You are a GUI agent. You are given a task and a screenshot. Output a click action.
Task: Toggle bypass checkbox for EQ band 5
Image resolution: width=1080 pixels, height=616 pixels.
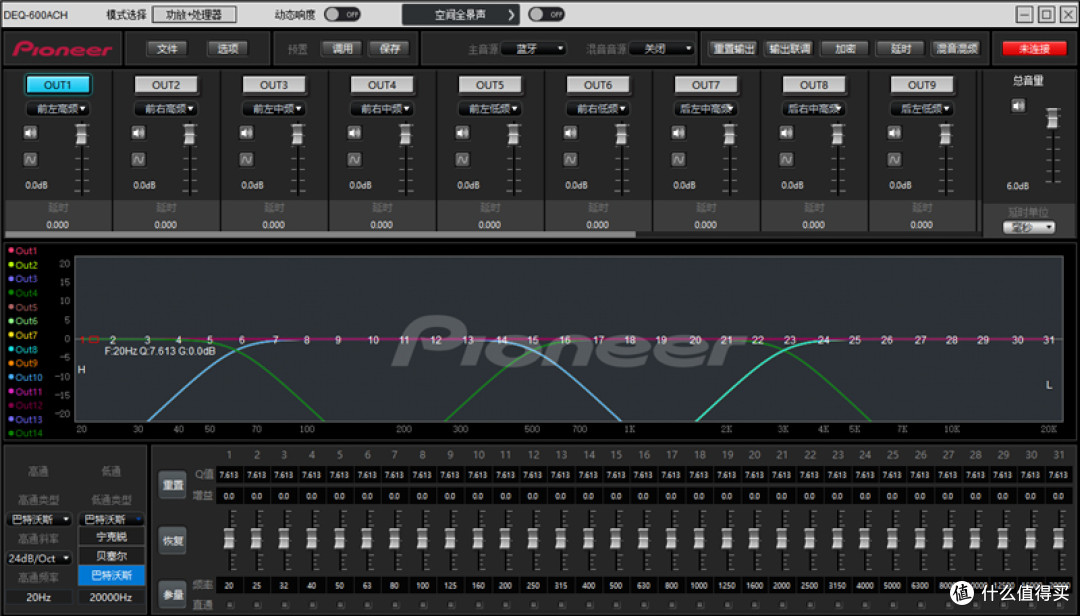pyautogui.click(x=340, y=605)
